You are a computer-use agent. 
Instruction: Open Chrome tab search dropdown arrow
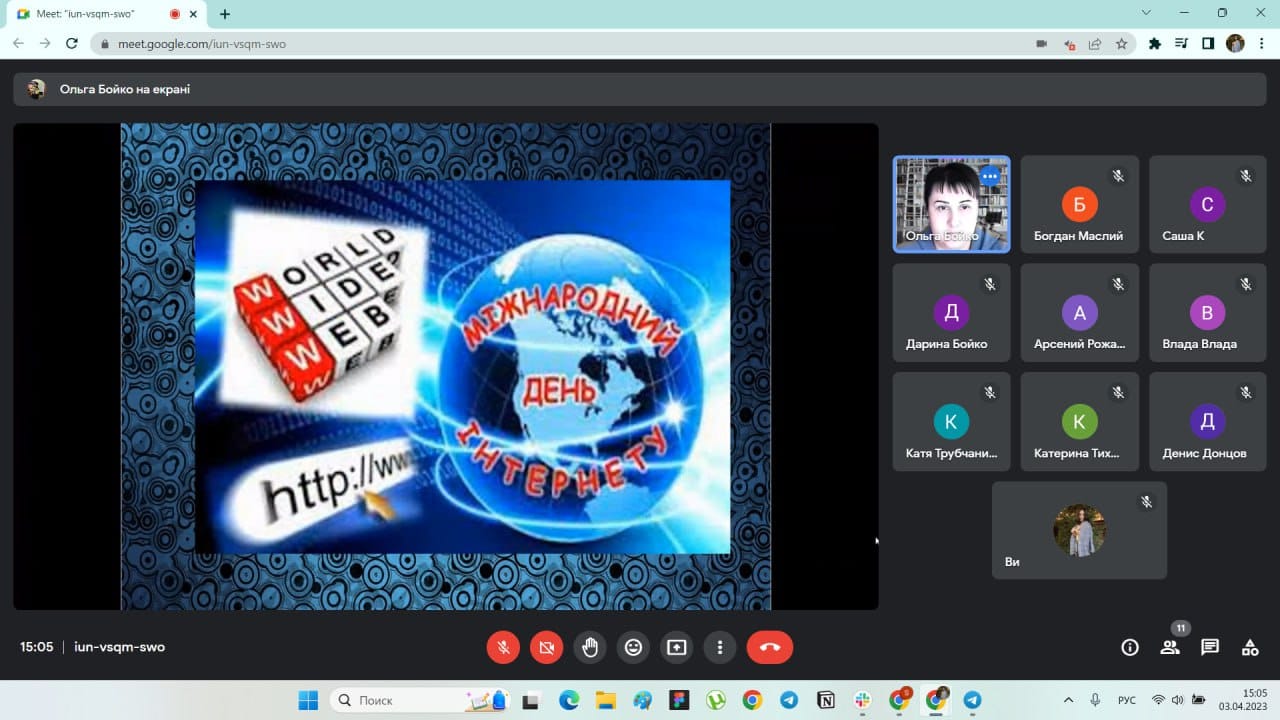click(x=1146, y=13)
